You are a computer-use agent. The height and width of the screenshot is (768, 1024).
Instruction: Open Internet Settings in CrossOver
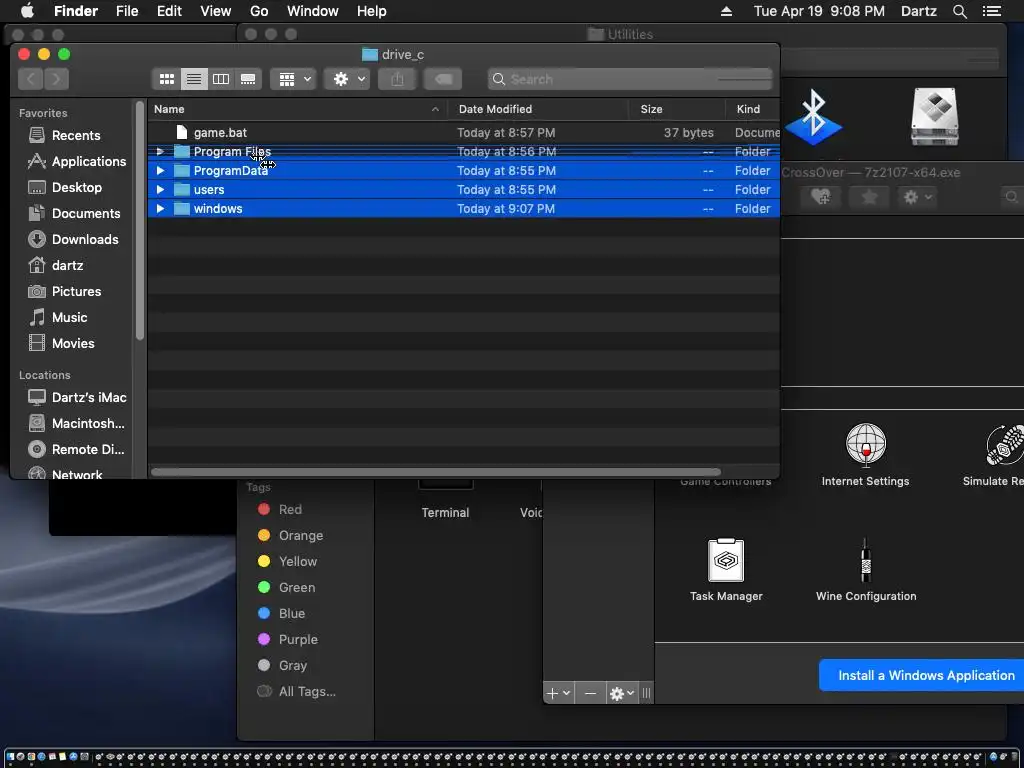pyautogui.click(x=865, y=455)
